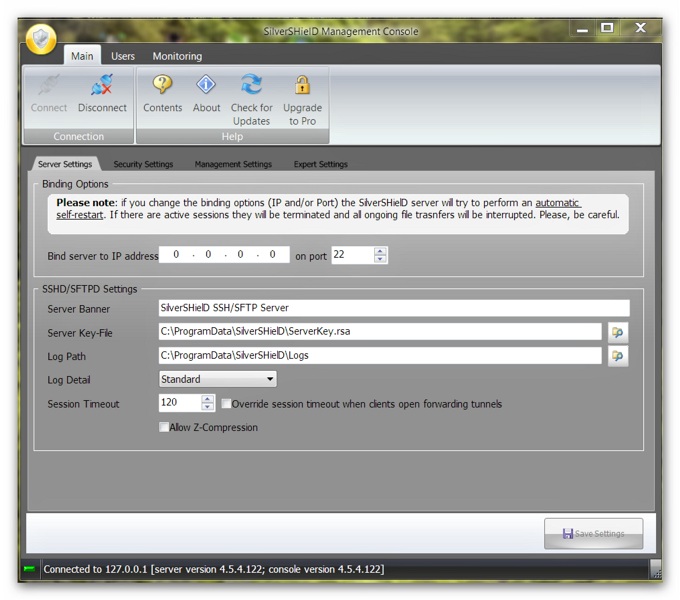Click the Server Key-File path field

[x=380, y=332]
